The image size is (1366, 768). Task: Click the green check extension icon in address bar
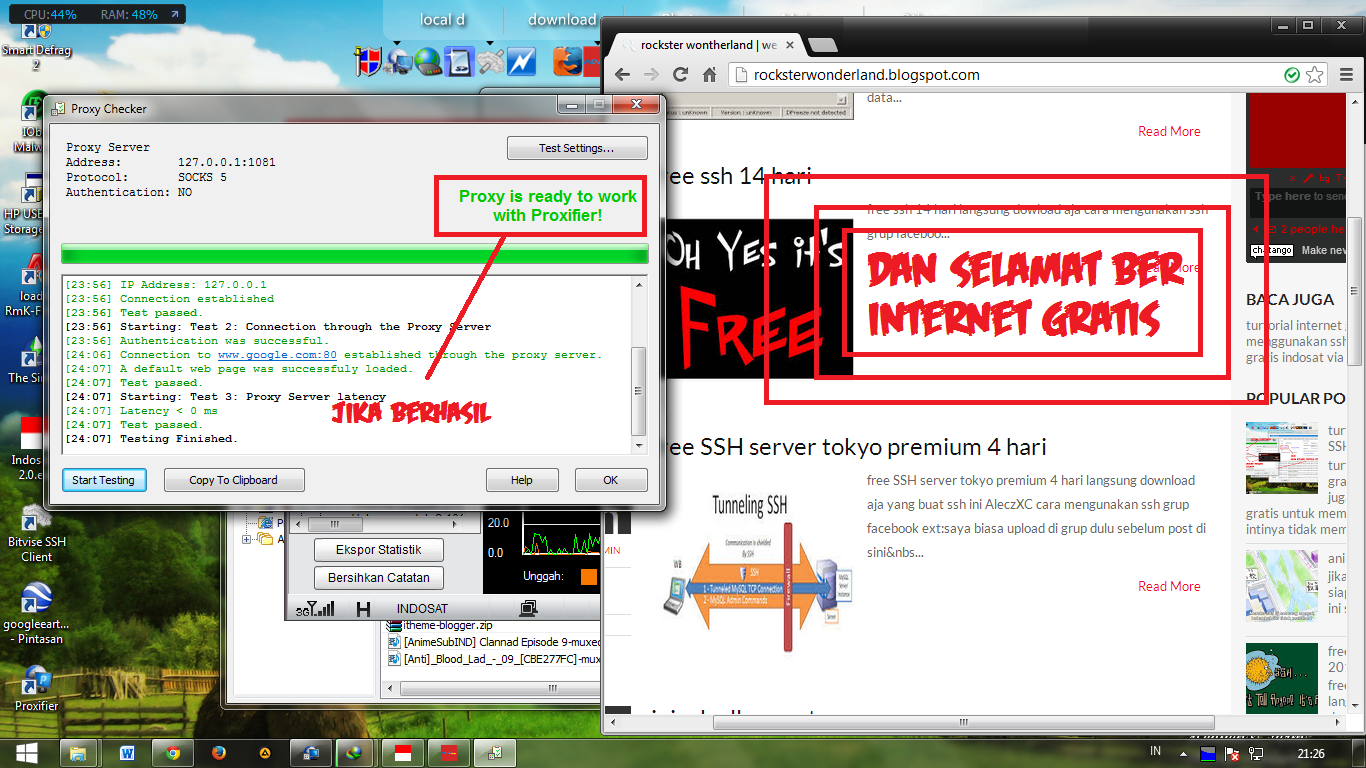click(x=1292, y=75)
